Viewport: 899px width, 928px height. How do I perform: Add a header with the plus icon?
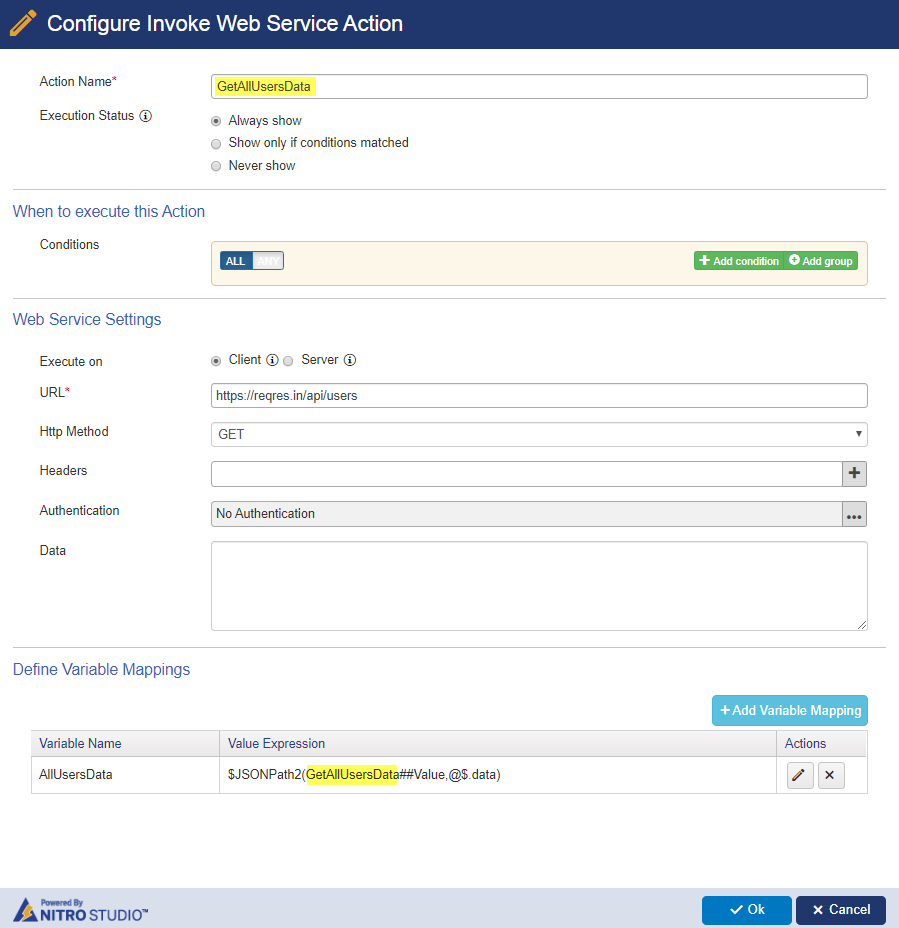point(854,473)
